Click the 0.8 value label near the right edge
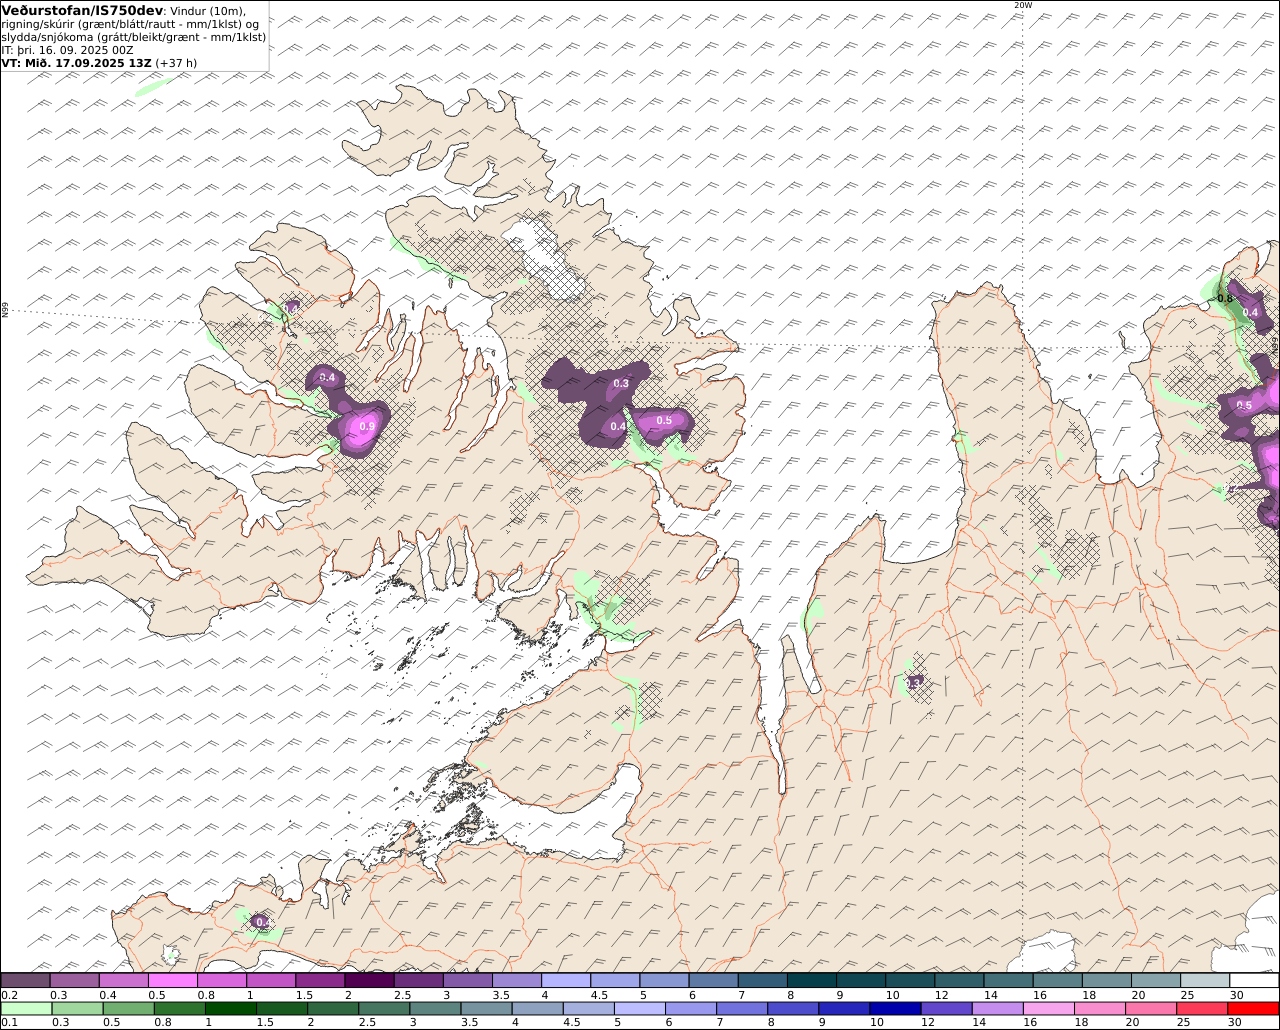 pos(1225,299)
